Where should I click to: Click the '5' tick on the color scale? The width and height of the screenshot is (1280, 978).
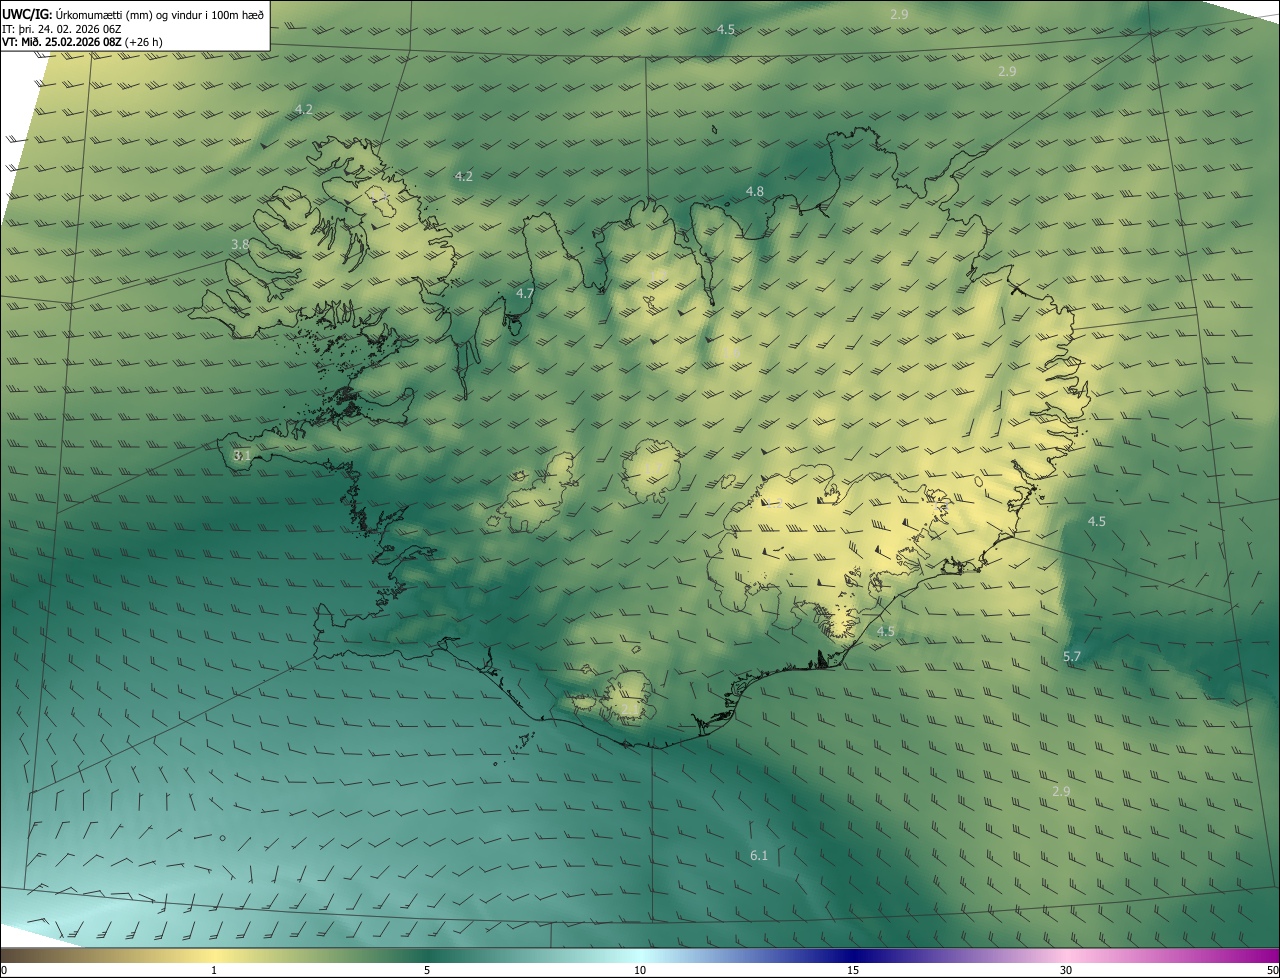[427, 970]
